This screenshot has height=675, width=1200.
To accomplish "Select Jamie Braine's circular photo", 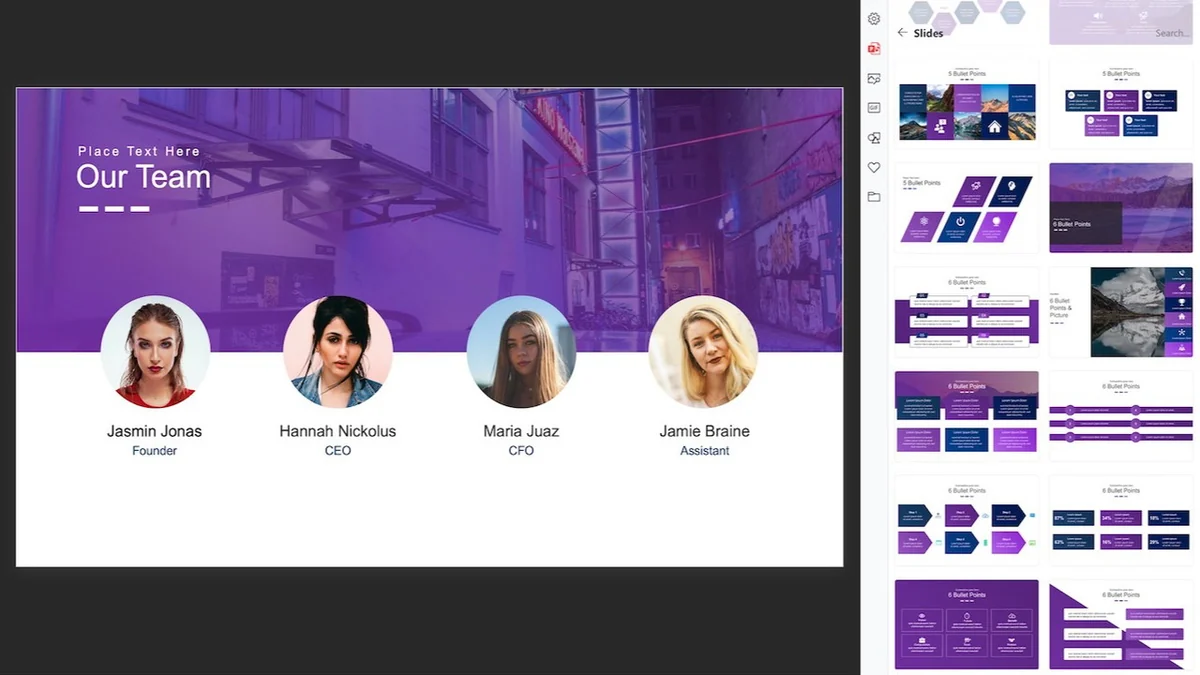I will click(703, 351).
